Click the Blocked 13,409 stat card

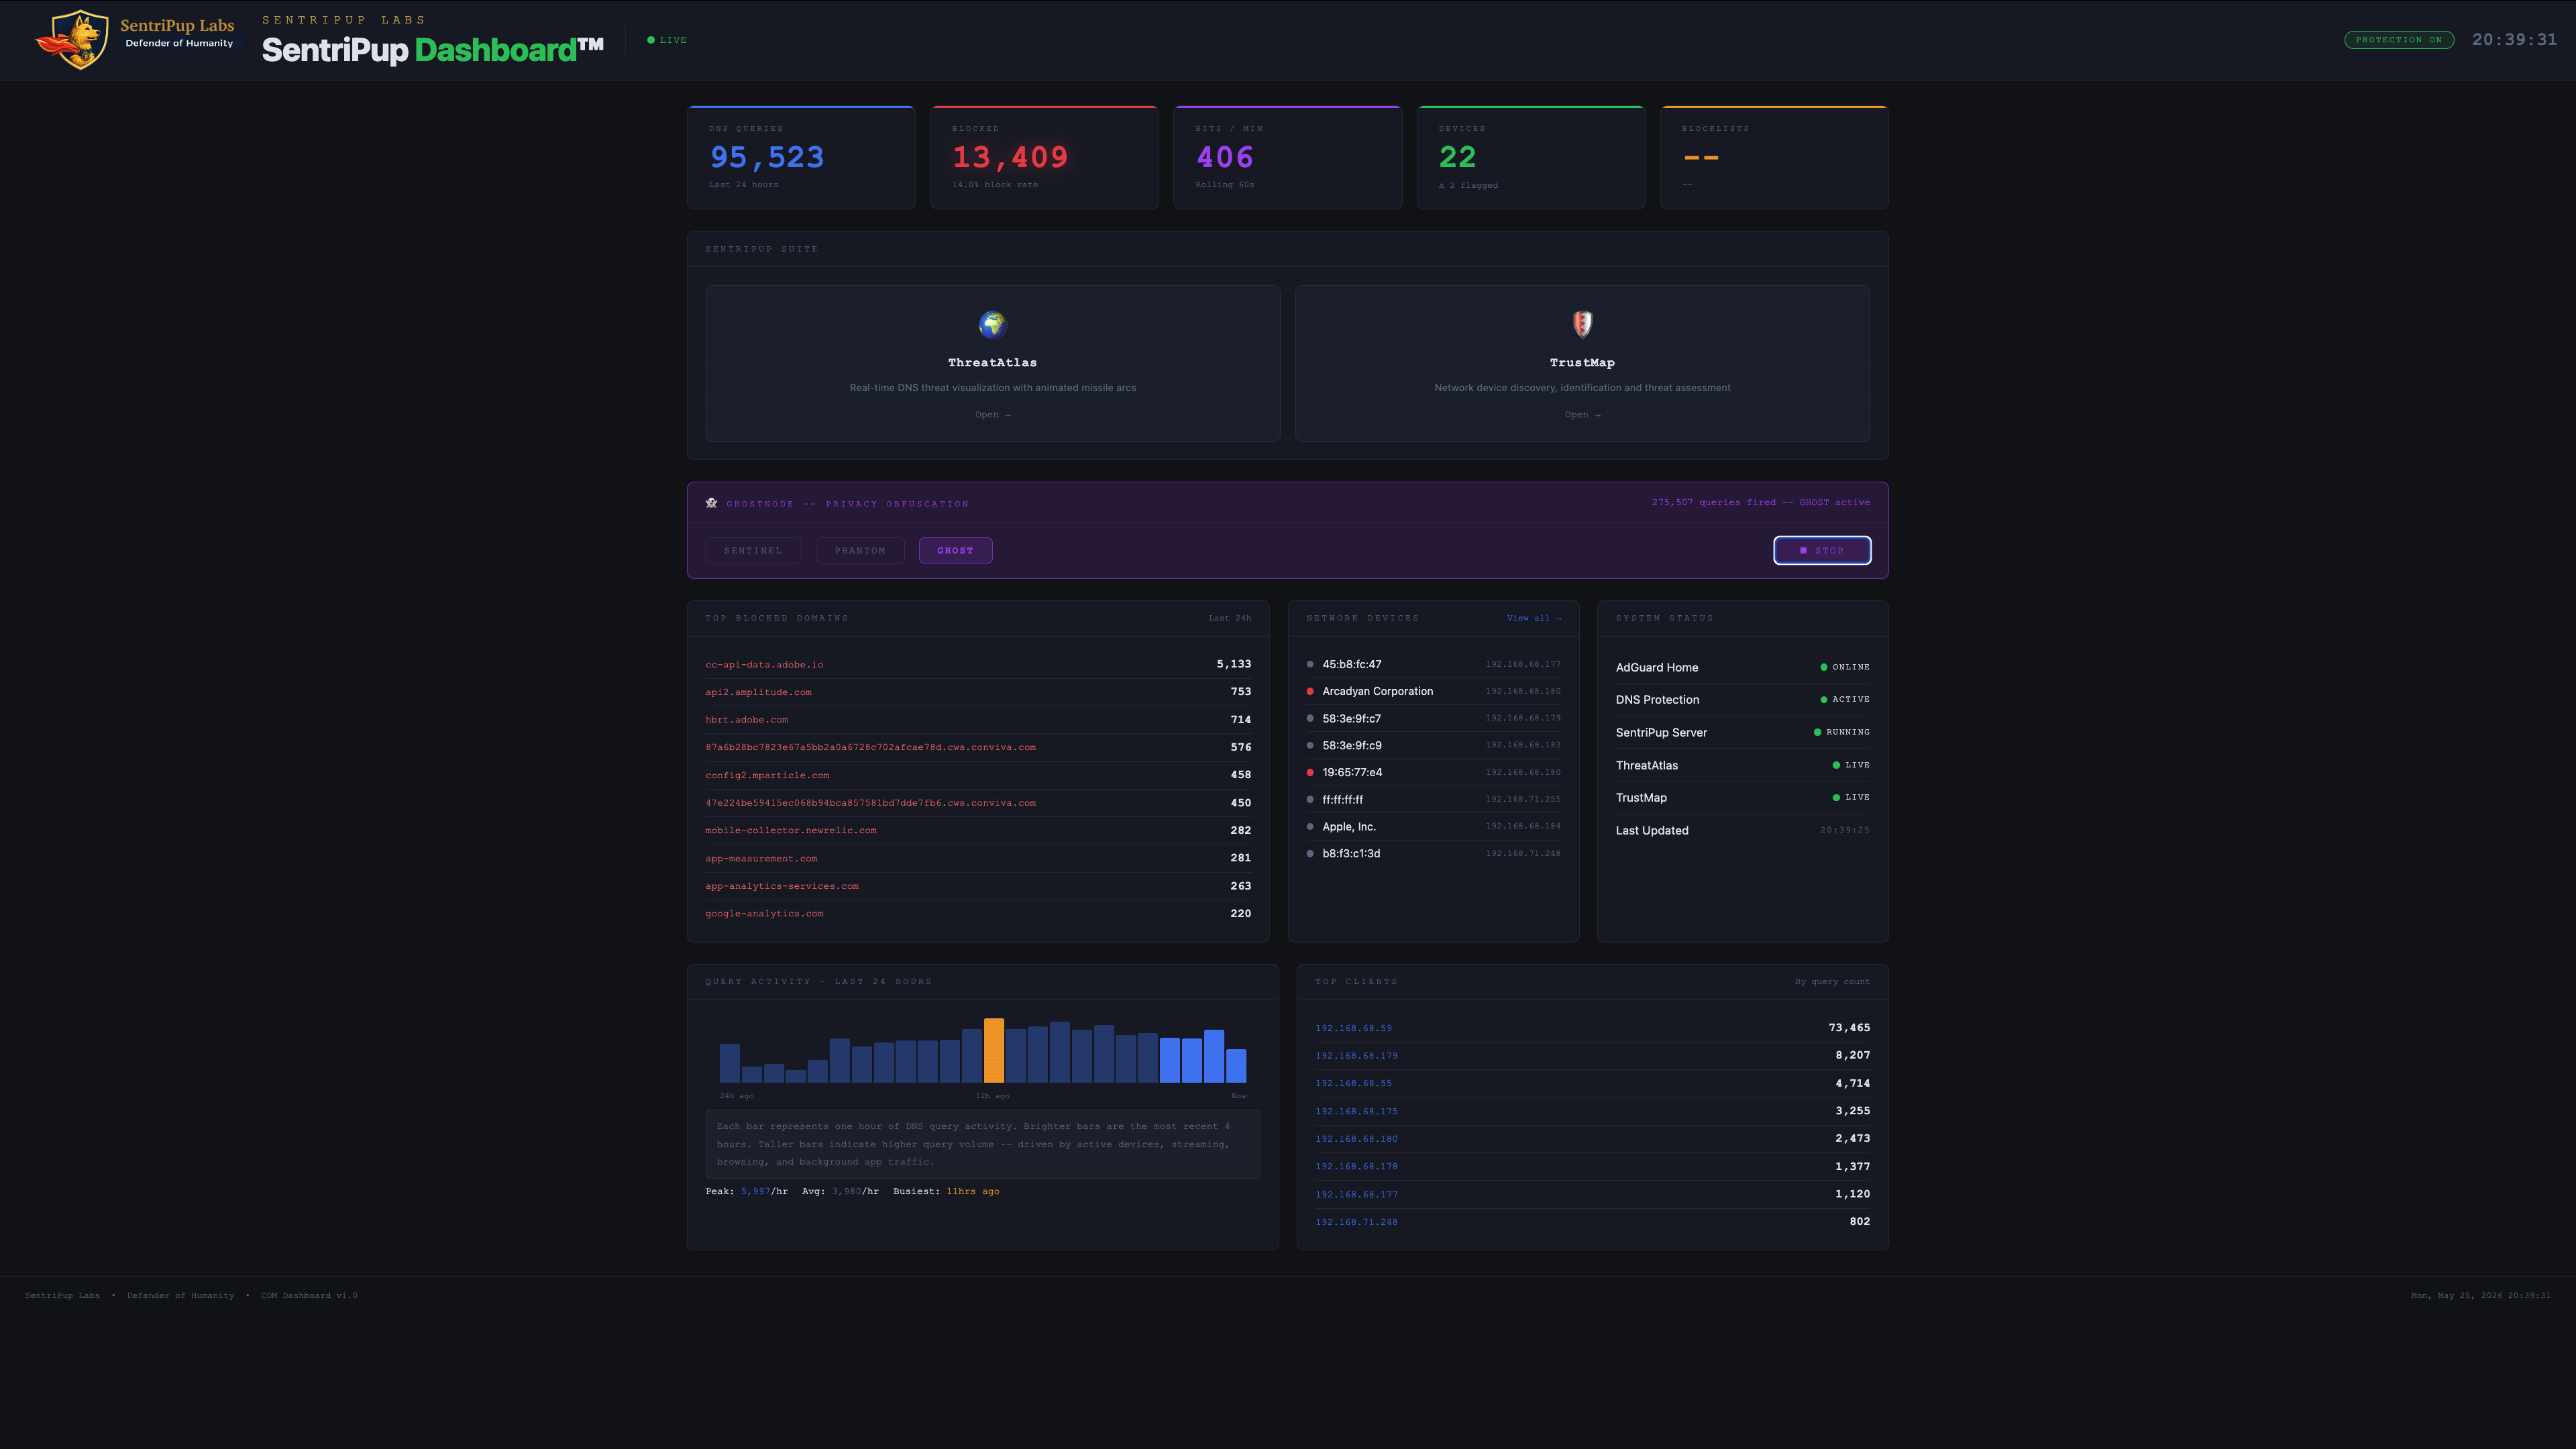click(x=1044, y=157)
